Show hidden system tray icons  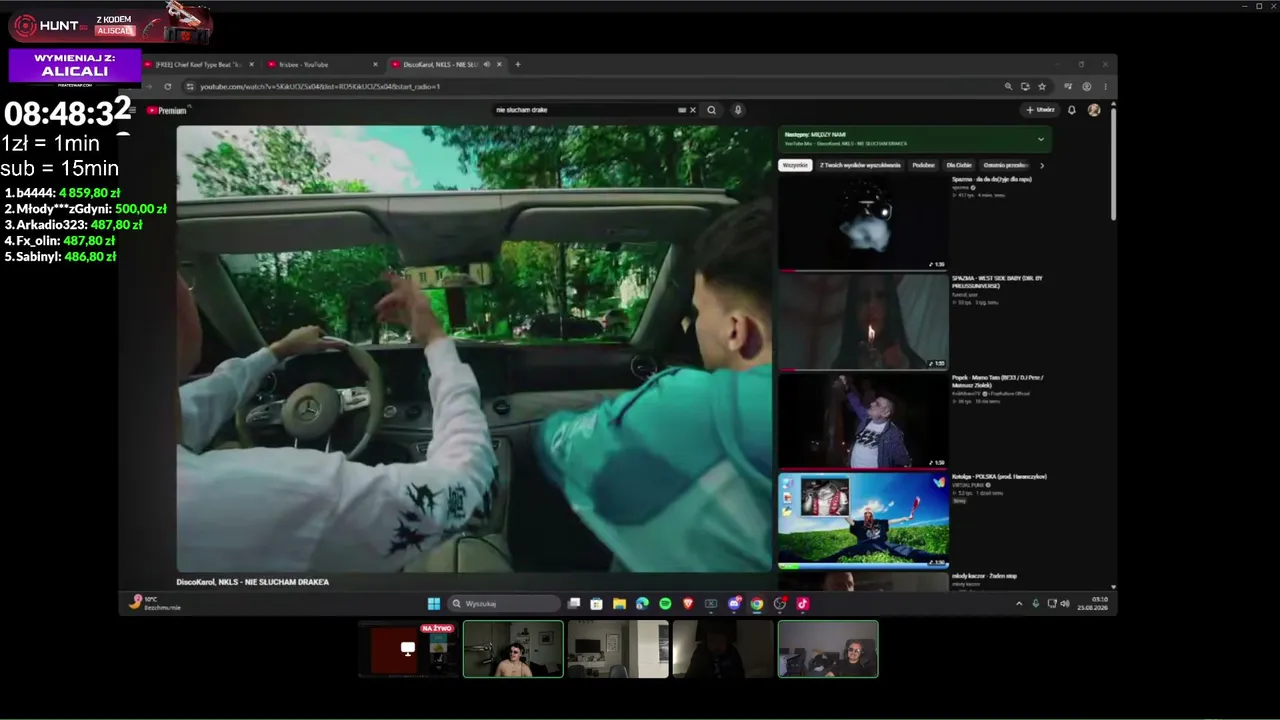[x=1019, y=603]
